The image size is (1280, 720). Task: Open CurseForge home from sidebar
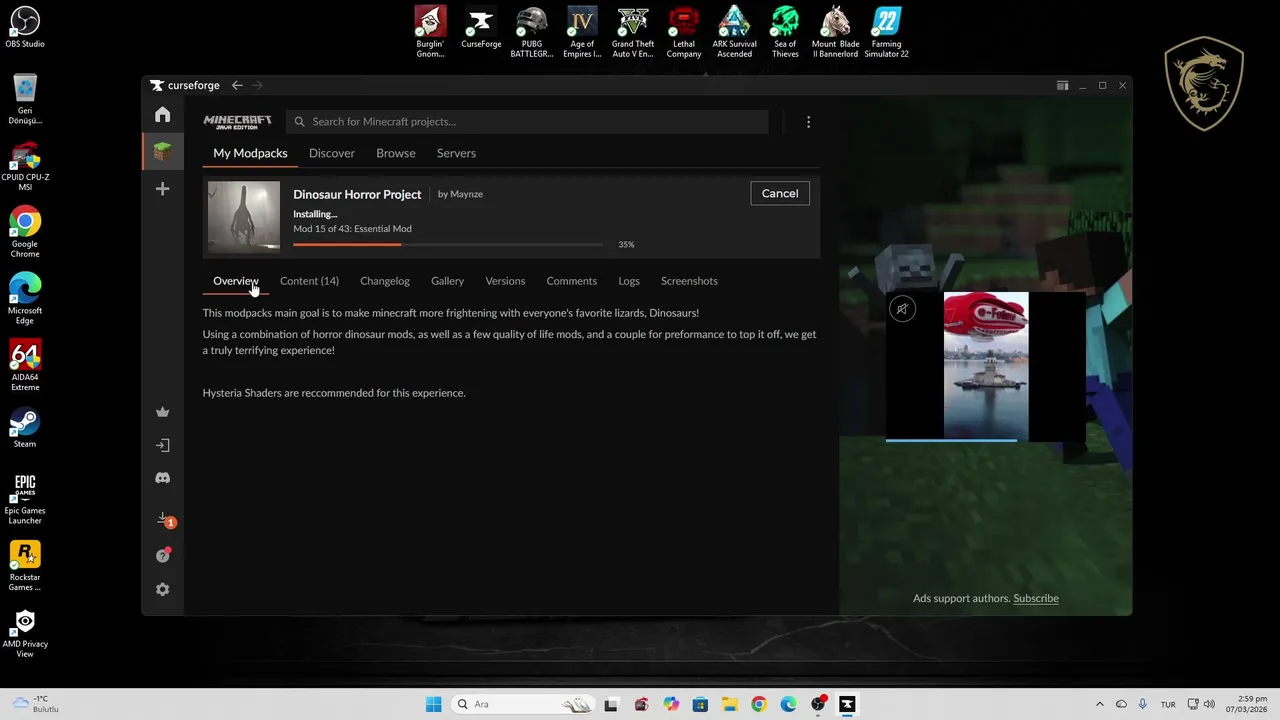point(162,115)
